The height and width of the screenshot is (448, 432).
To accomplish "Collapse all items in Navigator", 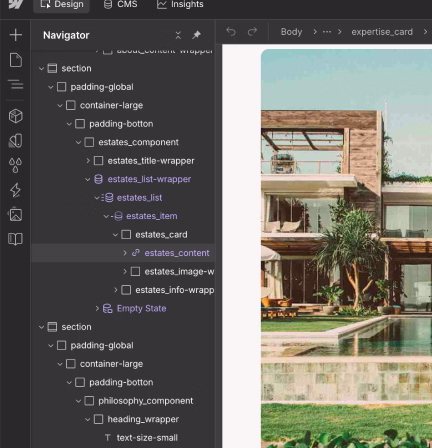I will 178,35.
